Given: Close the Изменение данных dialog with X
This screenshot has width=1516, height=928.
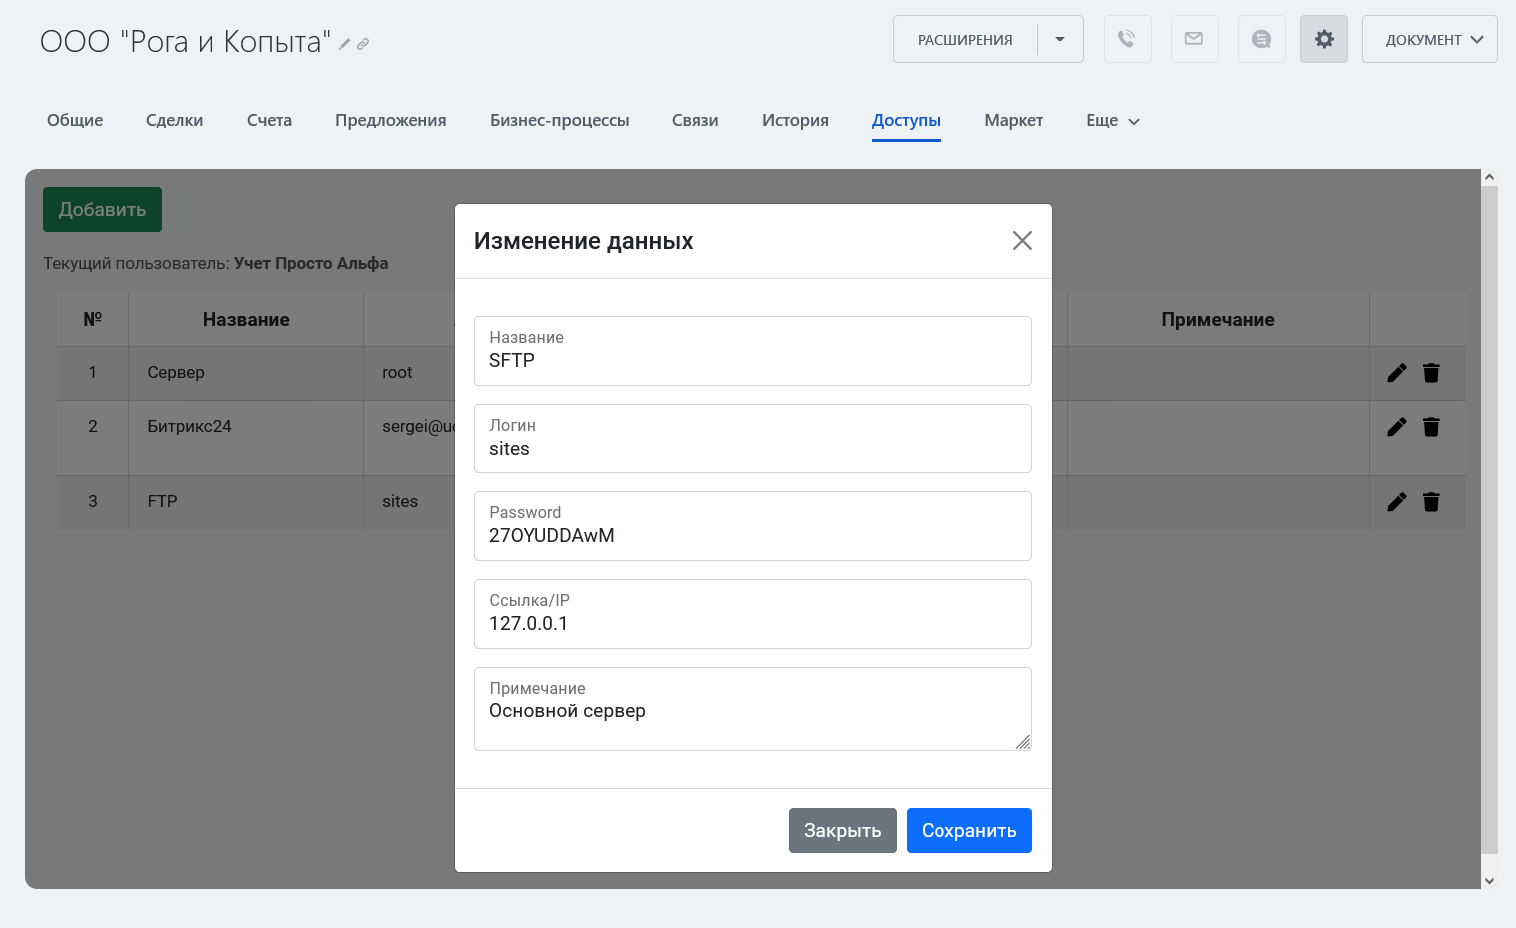Looking at the screenshot, I should tap(1021, 241).
